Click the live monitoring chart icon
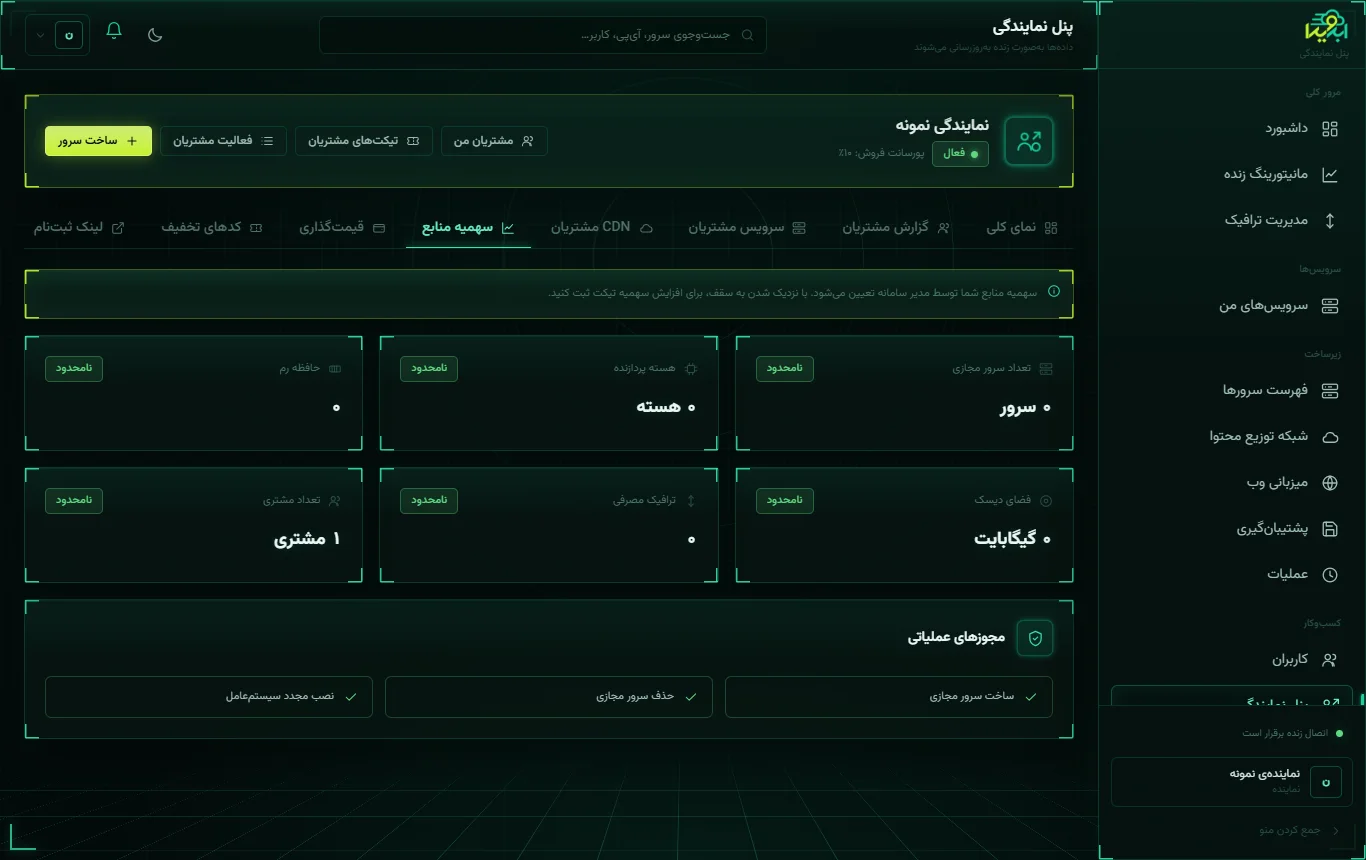The height and width of the screenshot is (860, 1366). click(1330, 174)
